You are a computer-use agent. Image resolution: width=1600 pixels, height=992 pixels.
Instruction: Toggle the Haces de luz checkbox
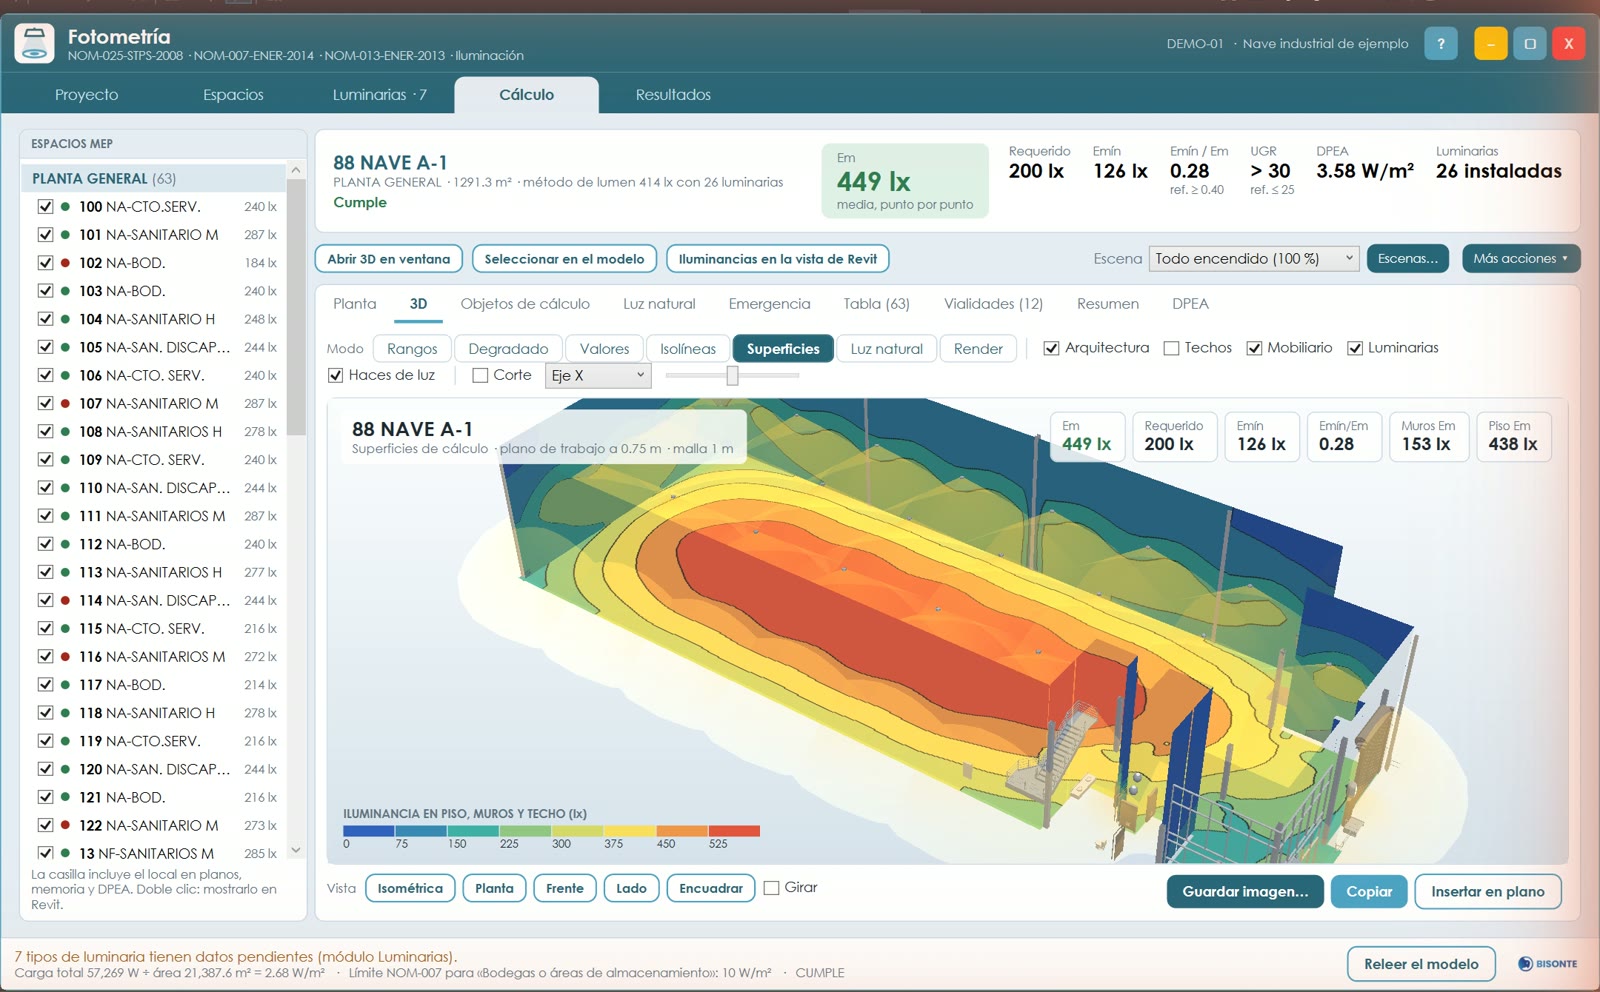336,375
